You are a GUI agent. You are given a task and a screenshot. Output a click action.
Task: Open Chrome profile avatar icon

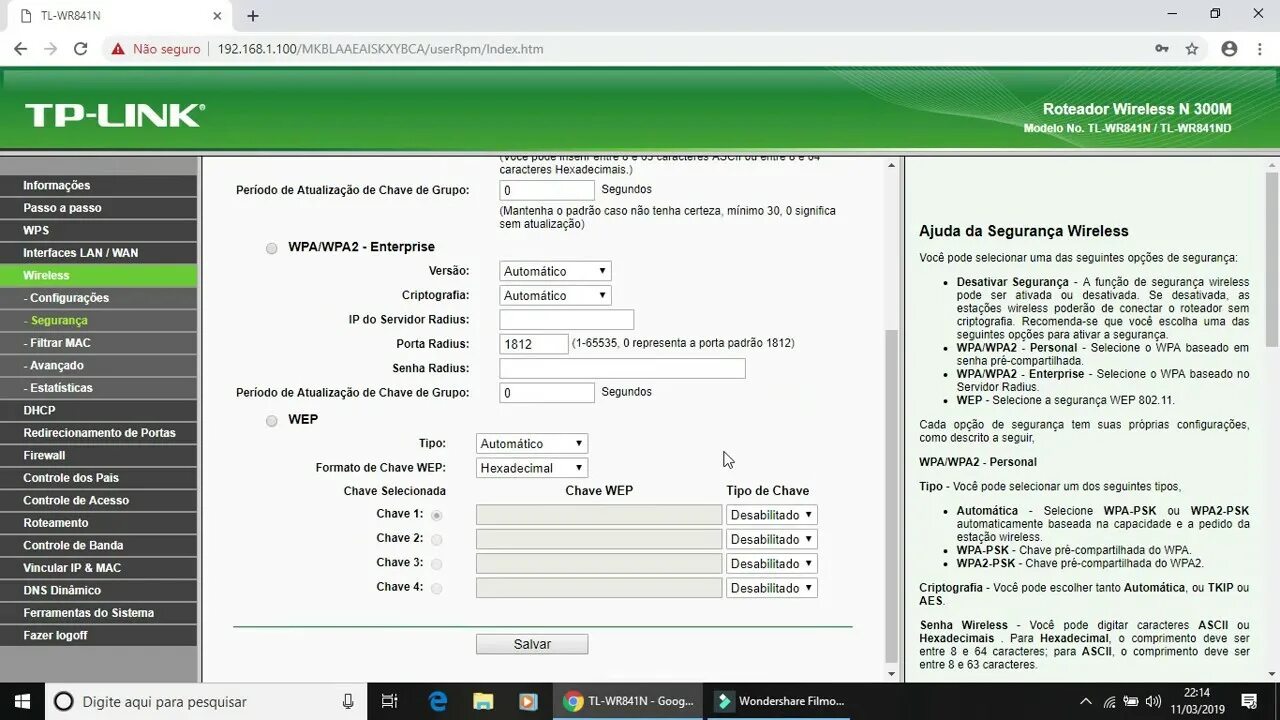(x=1229, y=48)
